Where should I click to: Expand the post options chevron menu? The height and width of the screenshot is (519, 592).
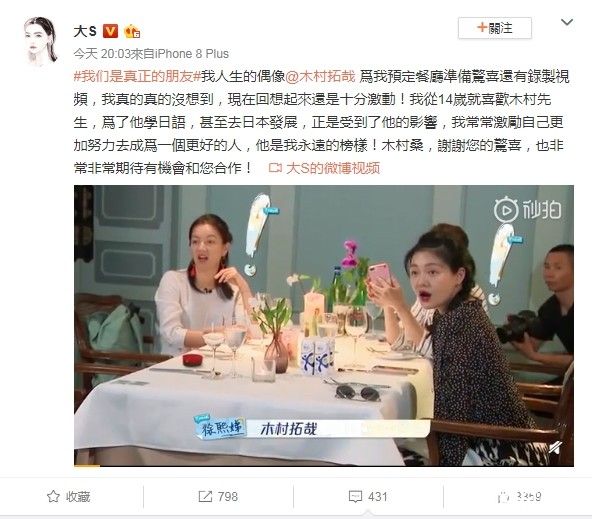567,23
